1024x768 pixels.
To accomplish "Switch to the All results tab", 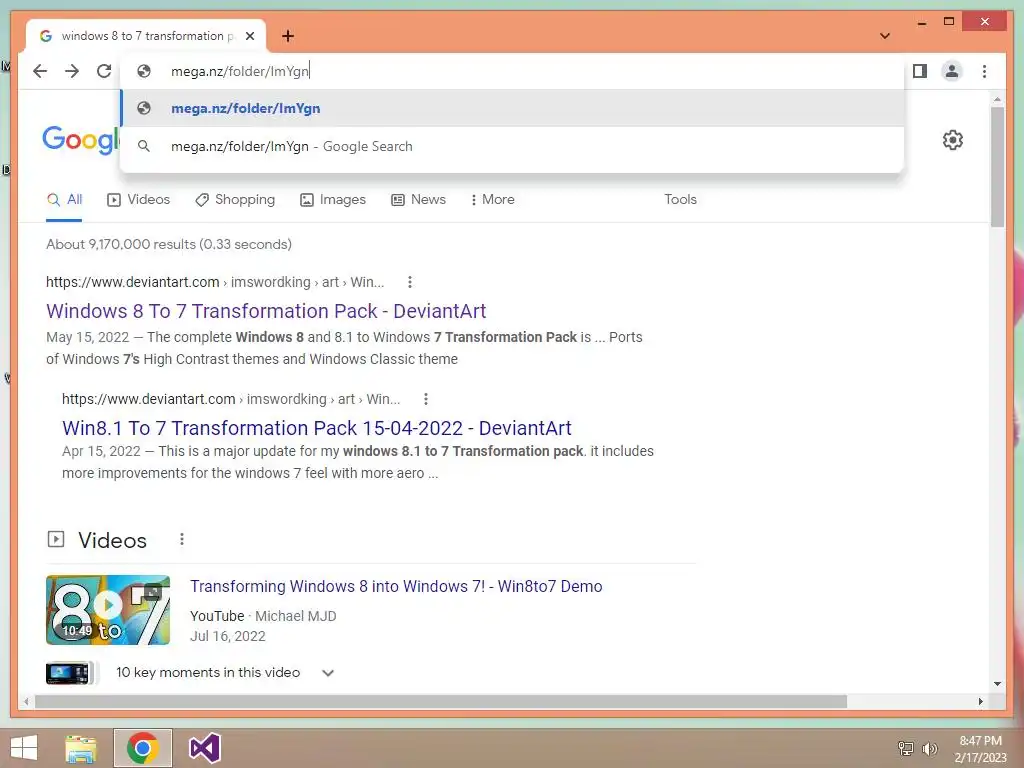I will point(64,200).
